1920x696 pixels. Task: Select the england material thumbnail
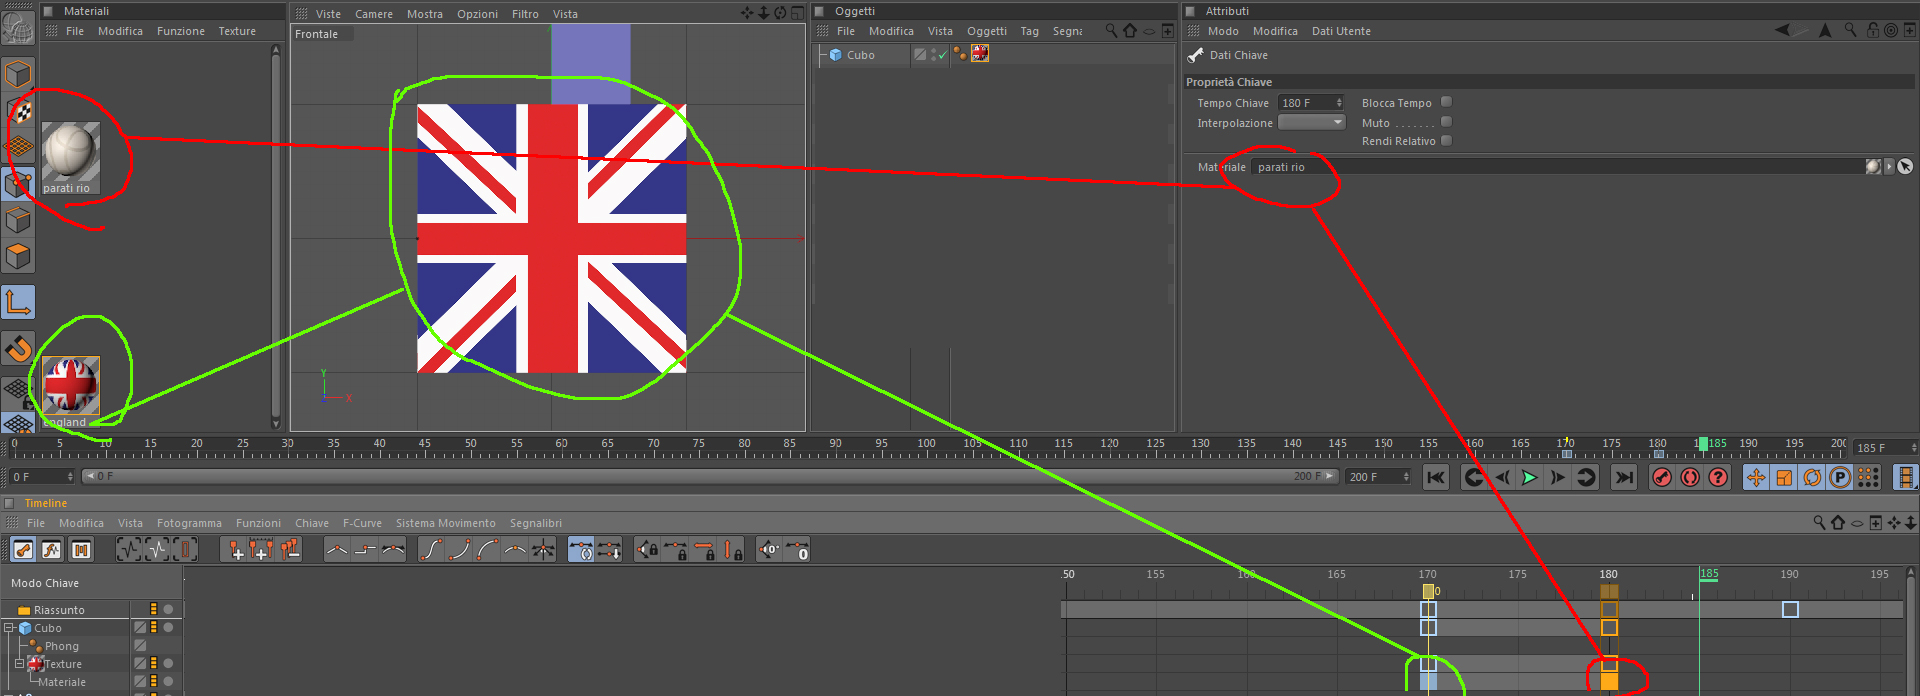click(71, 385)
